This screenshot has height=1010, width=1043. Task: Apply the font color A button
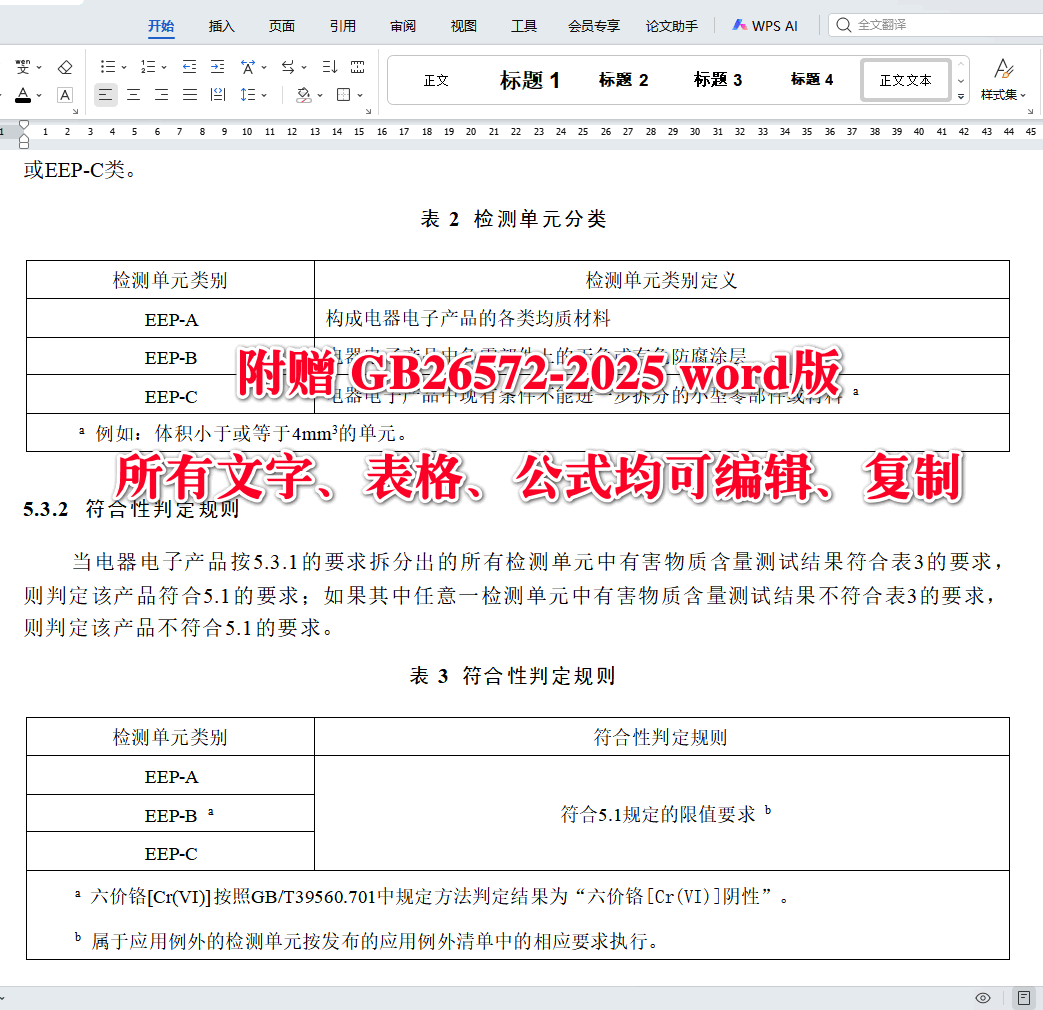23,94
